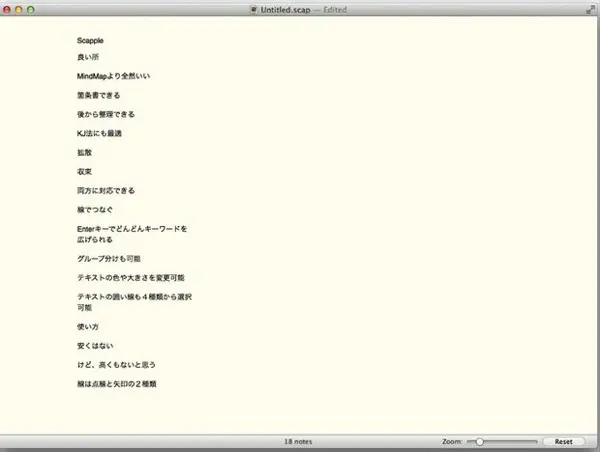This screenshot has width=600, height=452.
Task: Select the テキストの囲い線も４種類 note
Action: tap(134, 302)
